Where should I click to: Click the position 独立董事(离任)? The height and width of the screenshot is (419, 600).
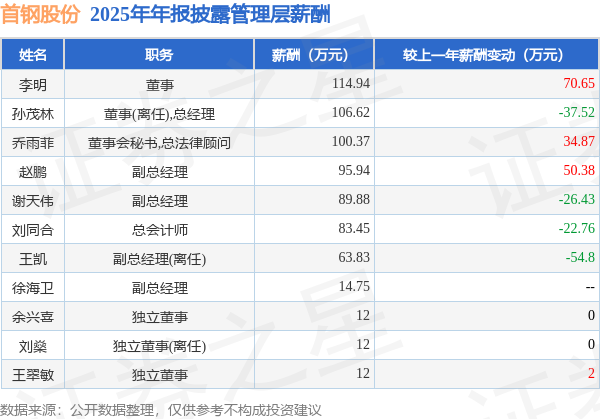[160, 346]
